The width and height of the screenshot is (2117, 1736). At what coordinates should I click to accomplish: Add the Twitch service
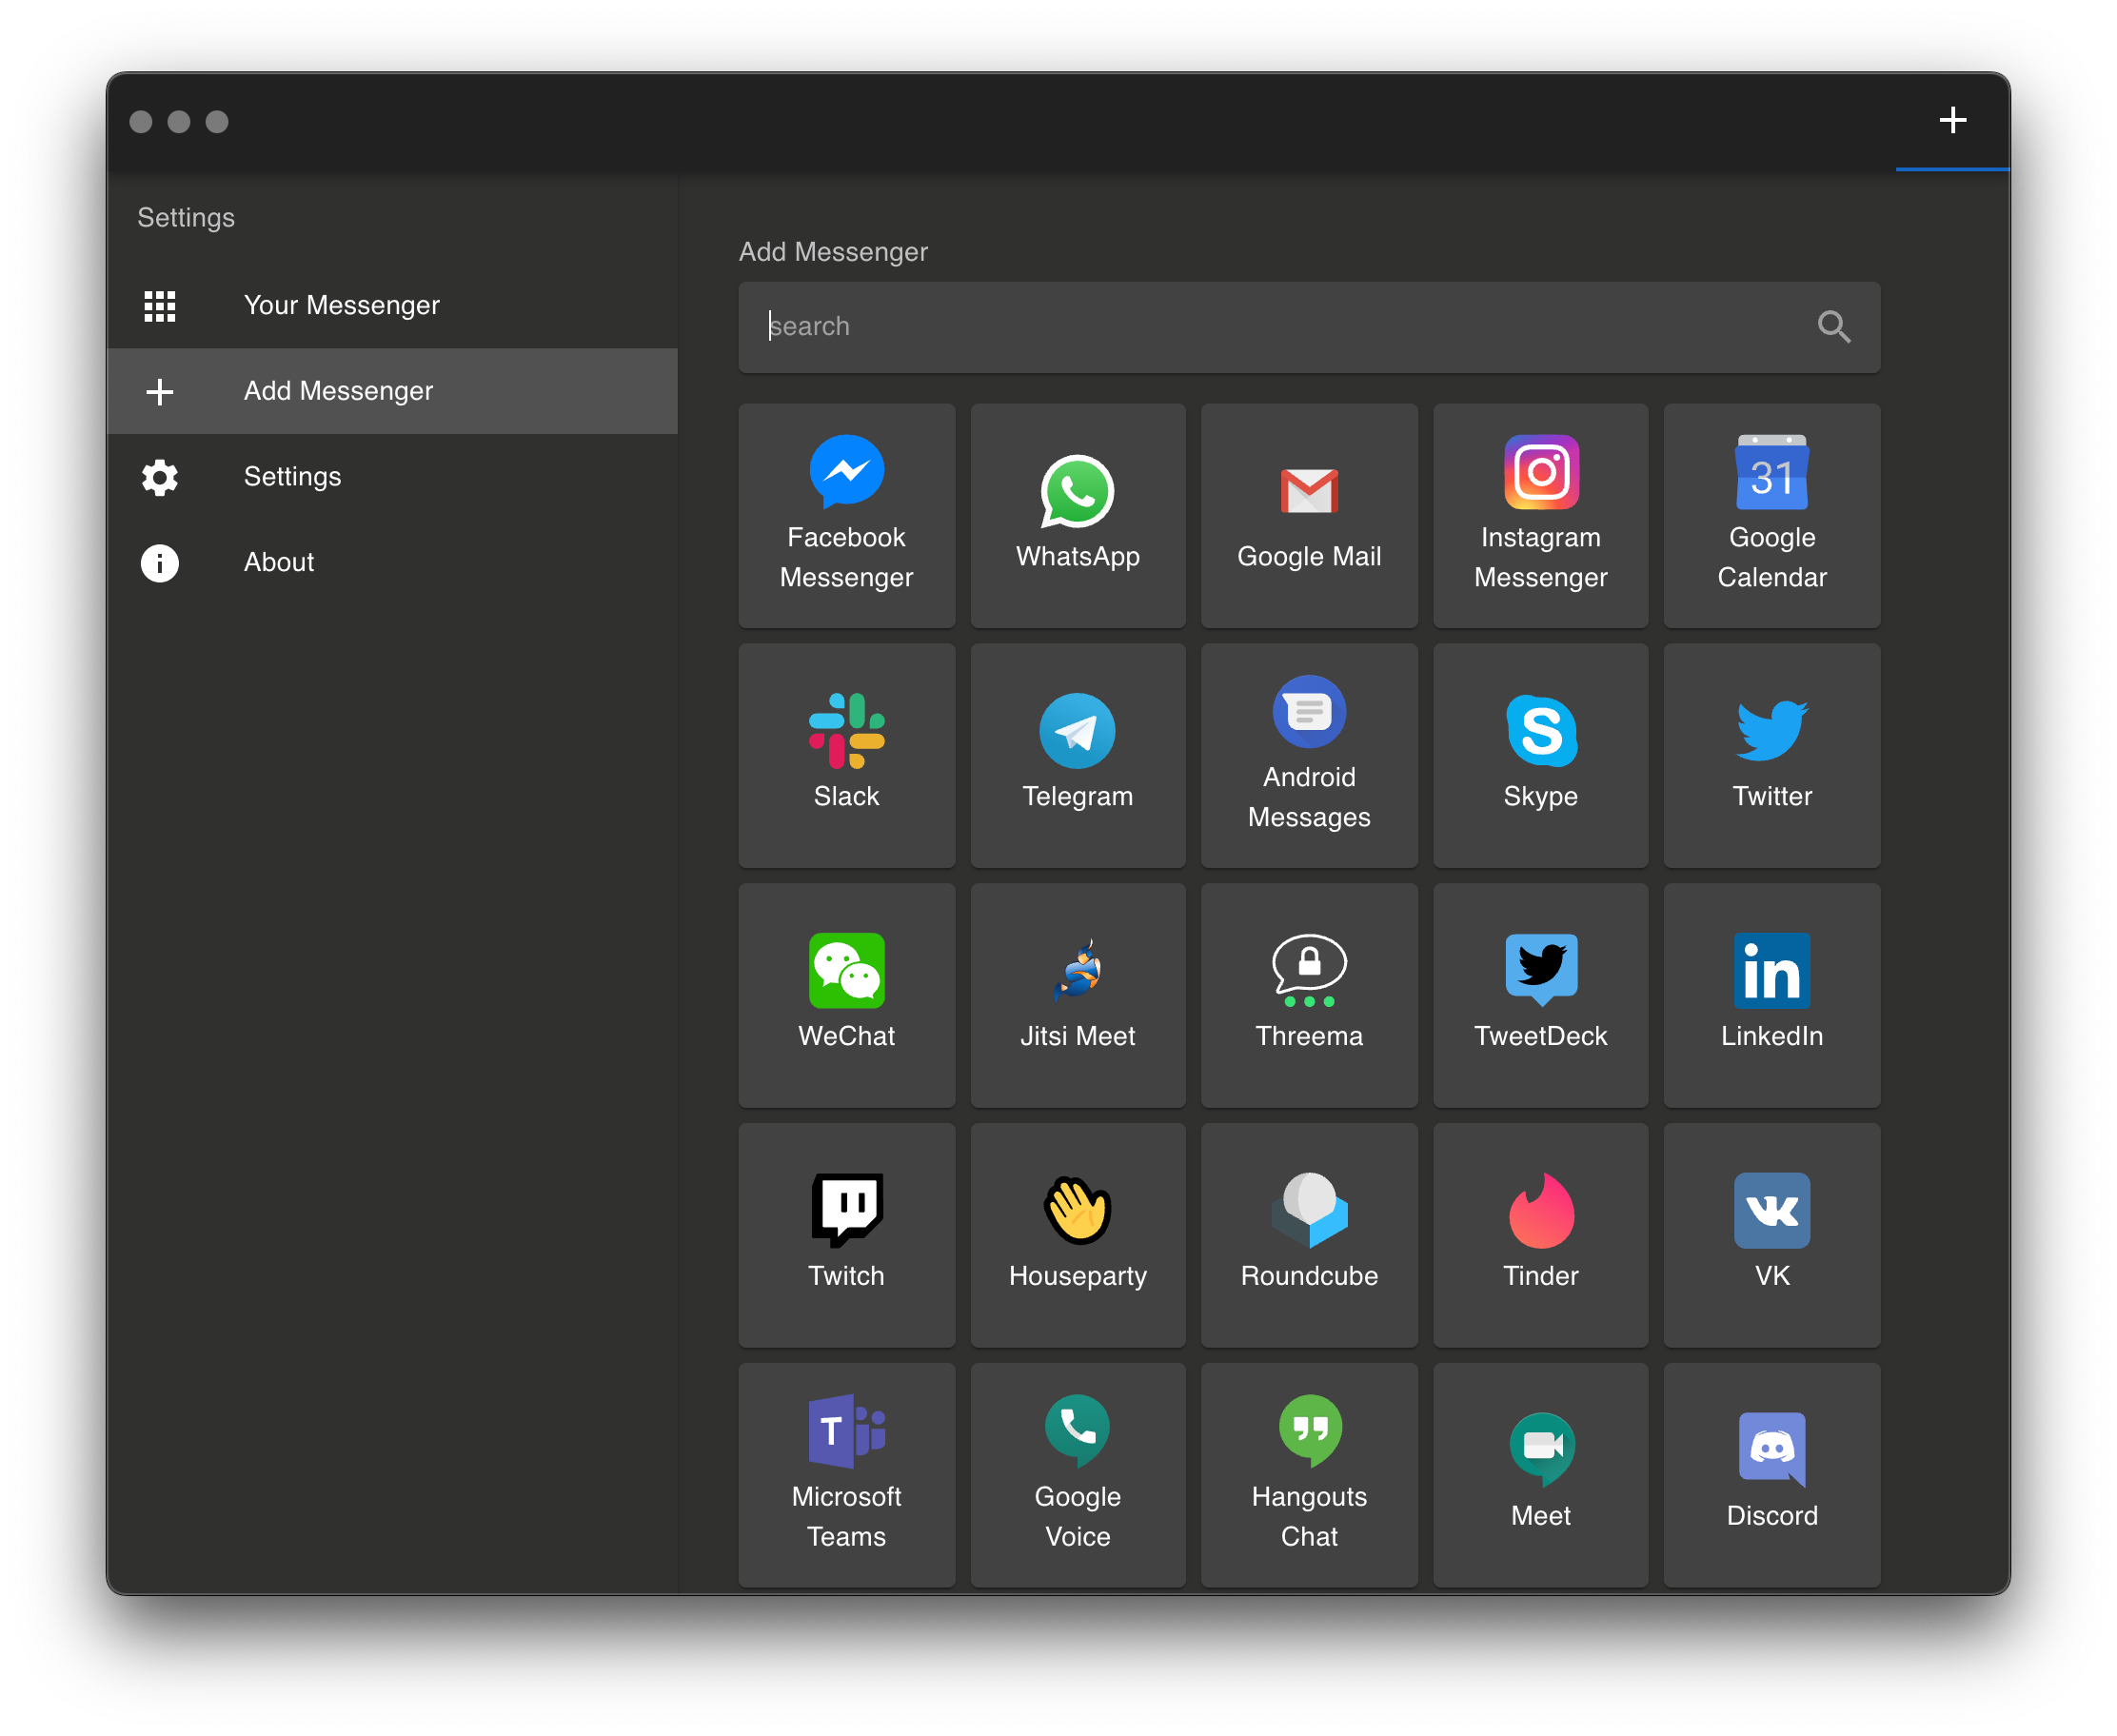(846, 1235)
